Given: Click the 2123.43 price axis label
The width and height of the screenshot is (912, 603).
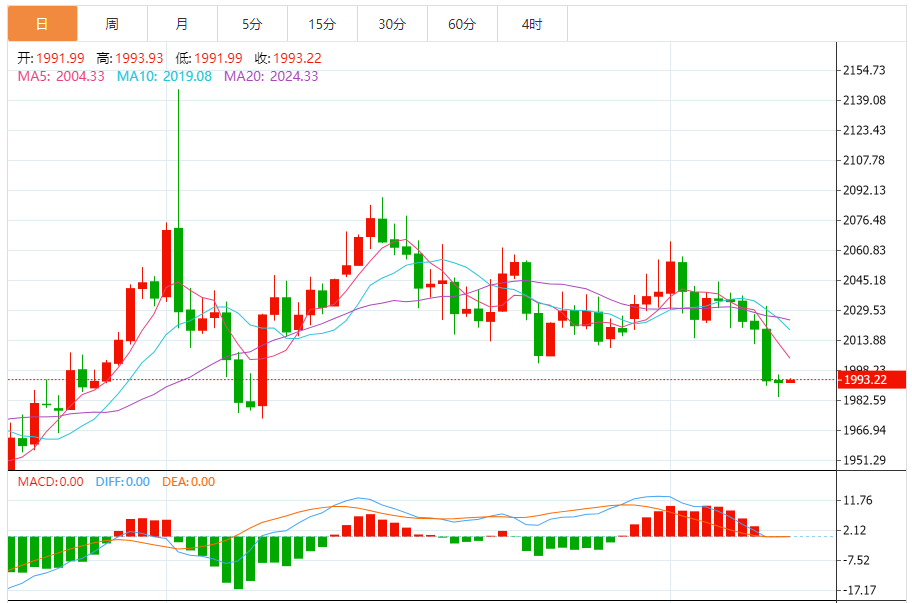Looking at the screenshot, I should coord(864,130).
